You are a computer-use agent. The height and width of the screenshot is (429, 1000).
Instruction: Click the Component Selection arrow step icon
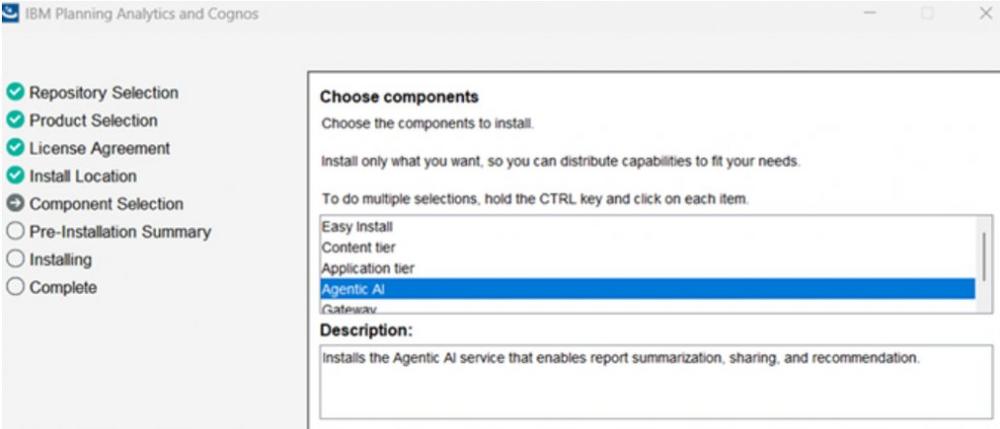point(15,204)
